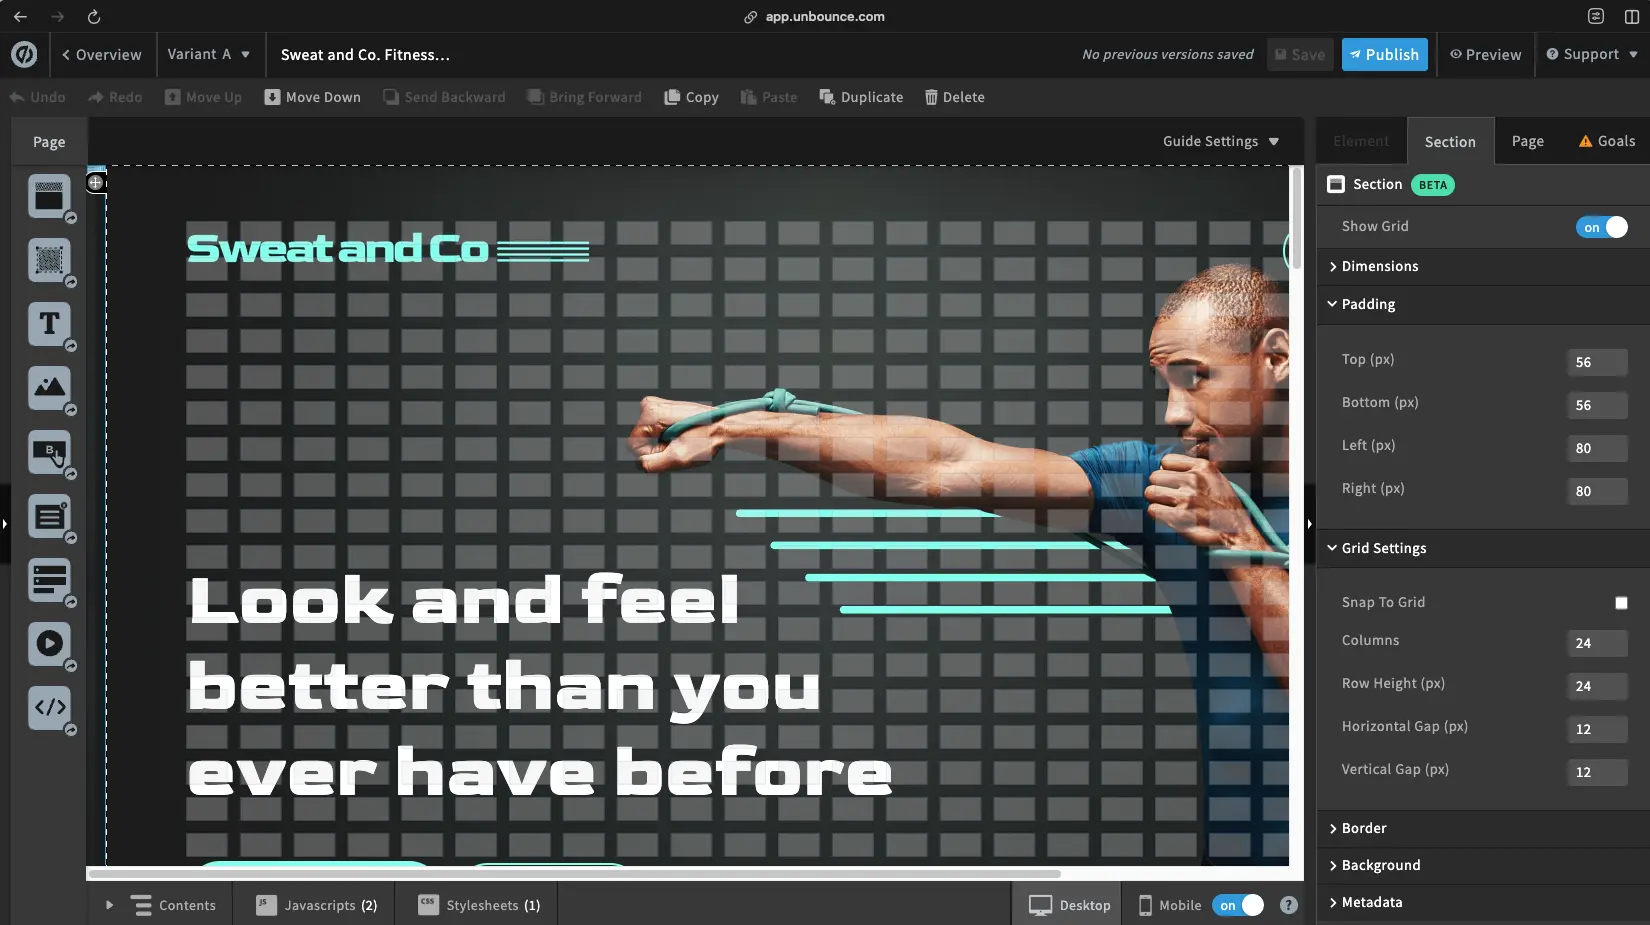Select the Section tool in the sidebar
Screen dimensions: 1650x925
pyautogui.click(x=48, y=197)
